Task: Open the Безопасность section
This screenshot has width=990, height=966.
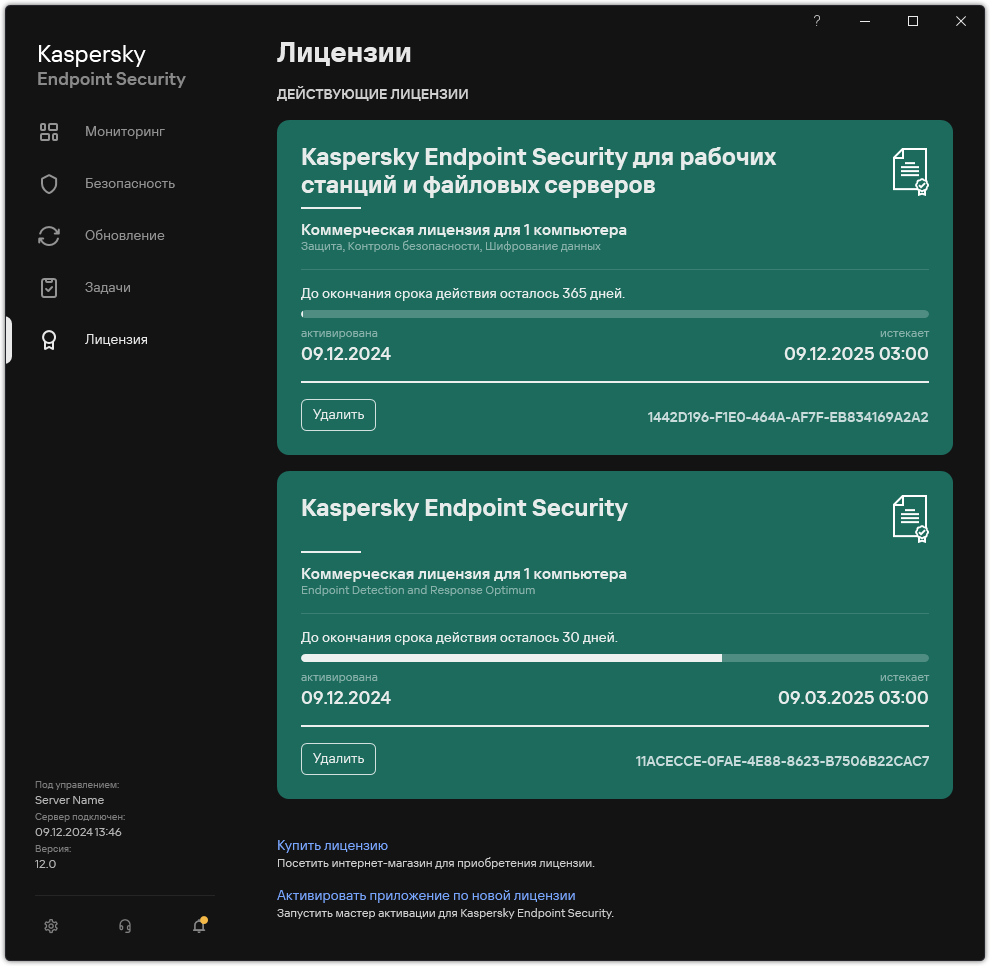Action: point(129,183)
